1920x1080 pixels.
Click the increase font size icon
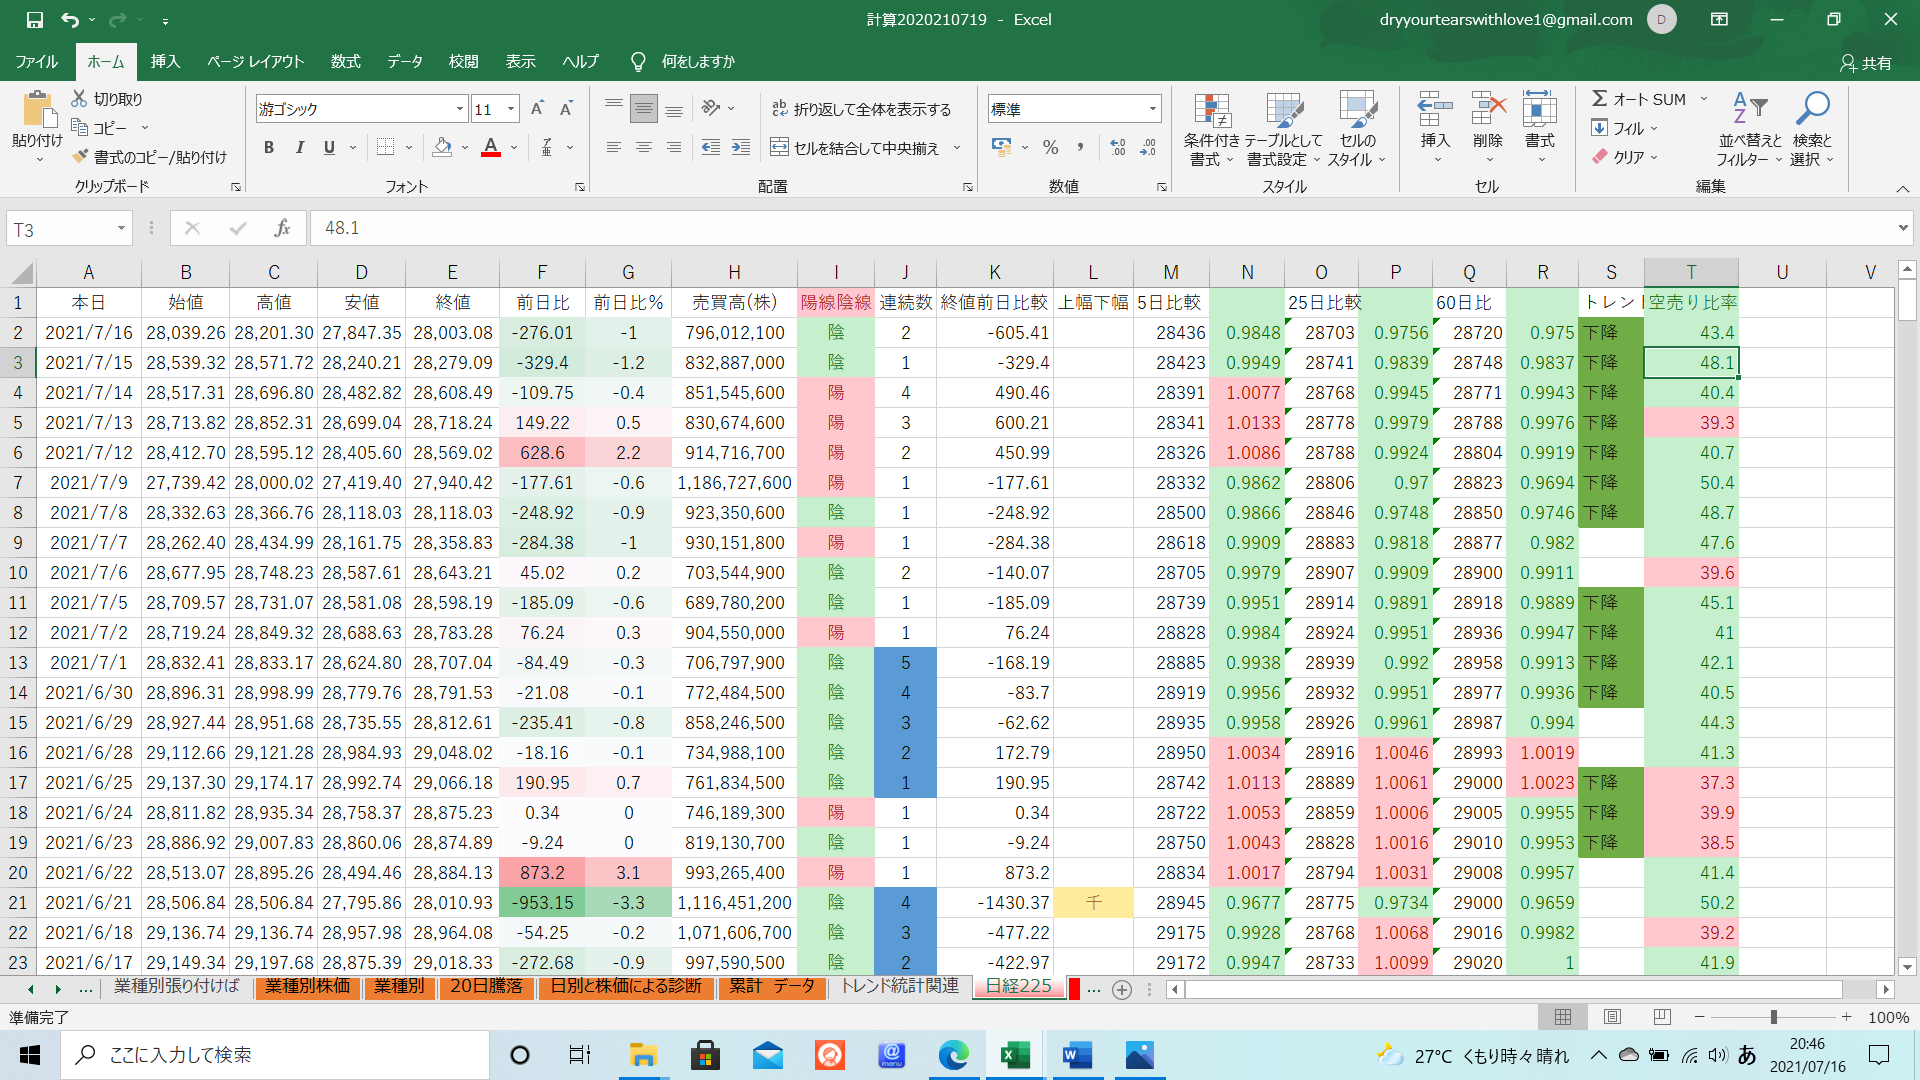[537, 109]
